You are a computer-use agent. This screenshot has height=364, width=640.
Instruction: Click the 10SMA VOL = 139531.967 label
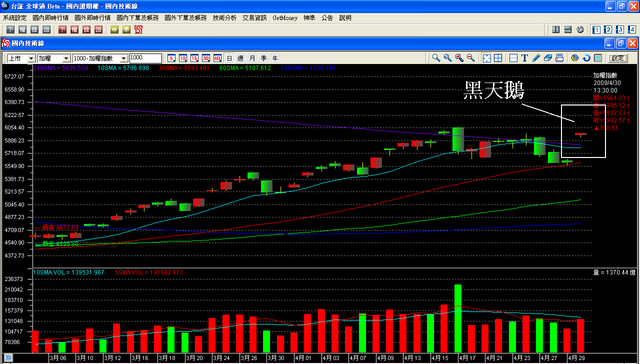[x=69, y=272]
